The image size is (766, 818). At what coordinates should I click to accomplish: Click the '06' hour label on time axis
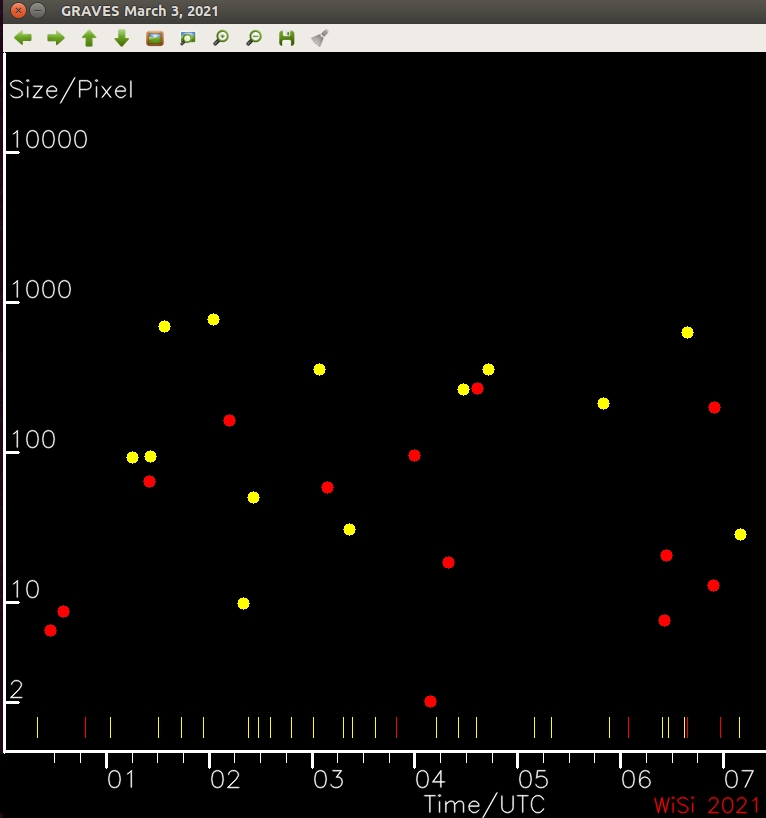636,780
